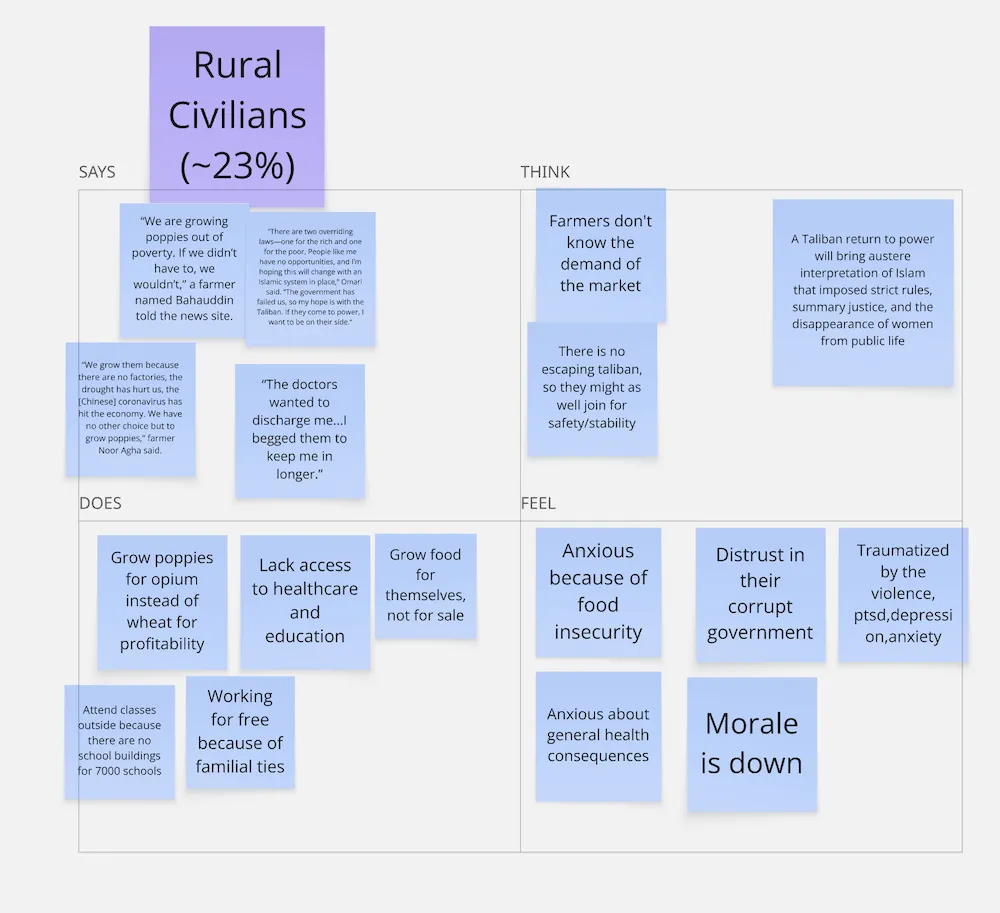This screenshot has width=1000, height=913.
Task: Select 'Anxious about general health consequences' note
Action: (598, 736)
